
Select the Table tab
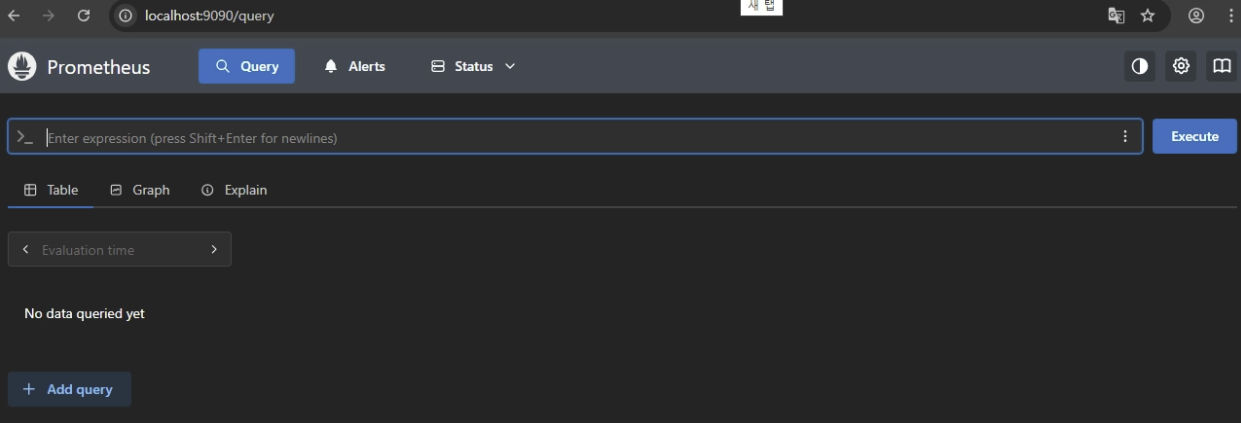tap(51, 190)
